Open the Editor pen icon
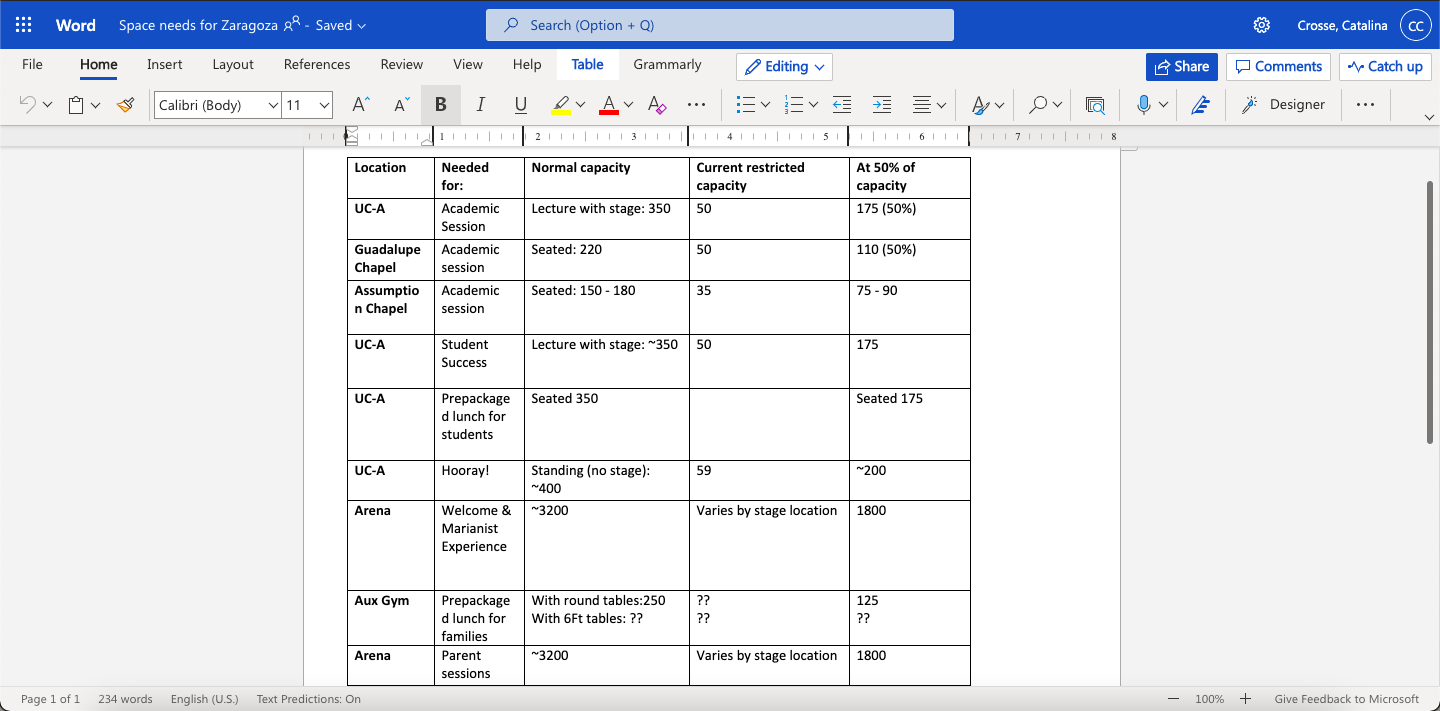 (1201, 105)
